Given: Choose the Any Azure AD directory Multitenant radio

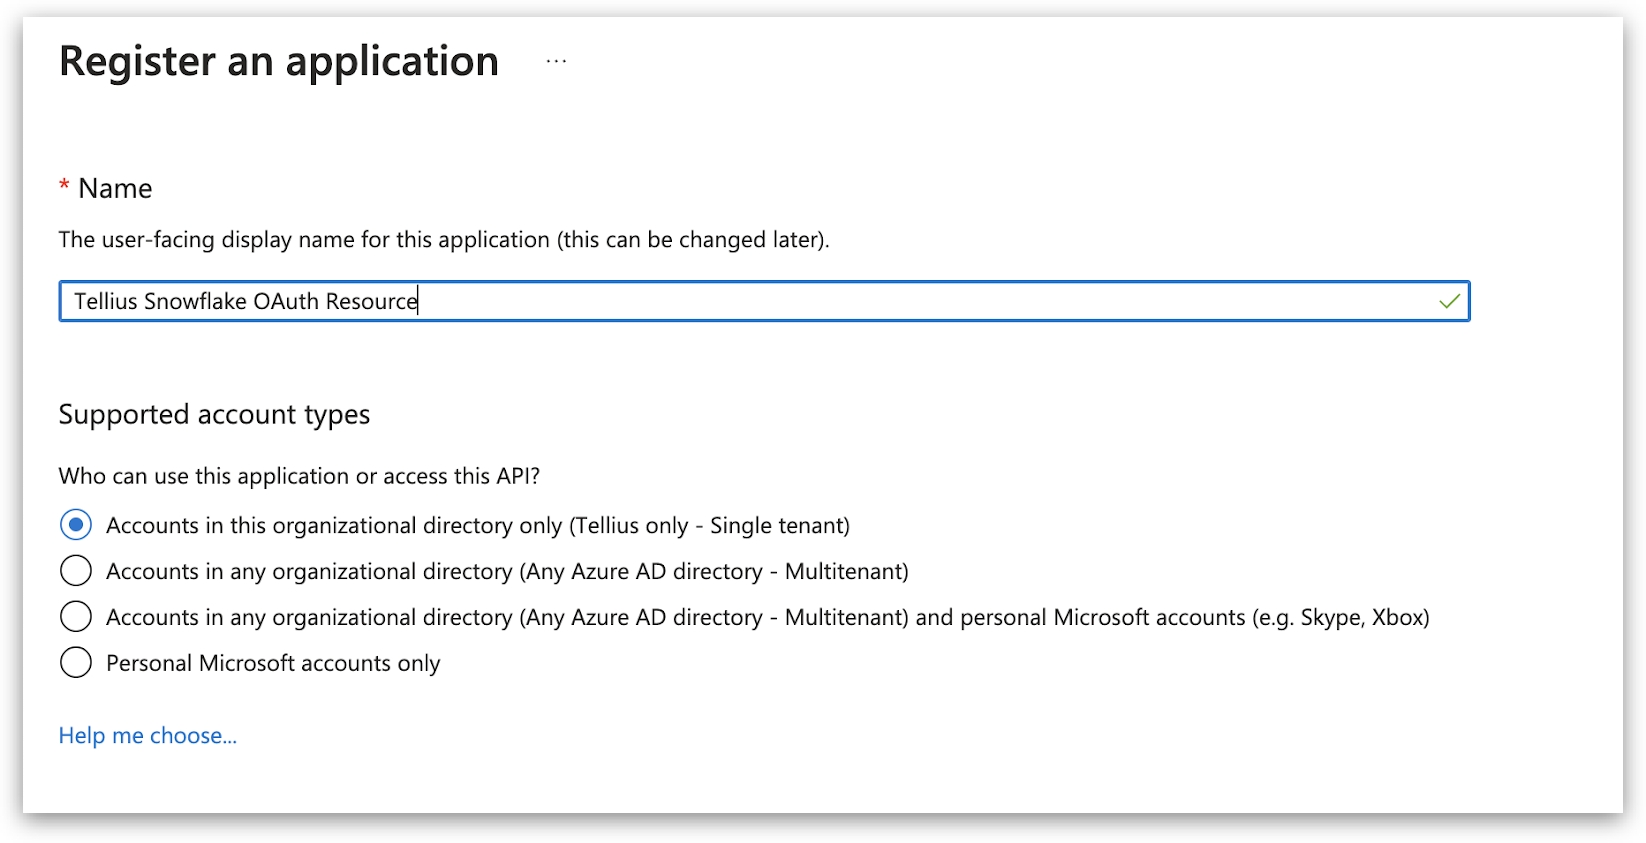Looking at the screenshot, I should (x=76, y=571).
